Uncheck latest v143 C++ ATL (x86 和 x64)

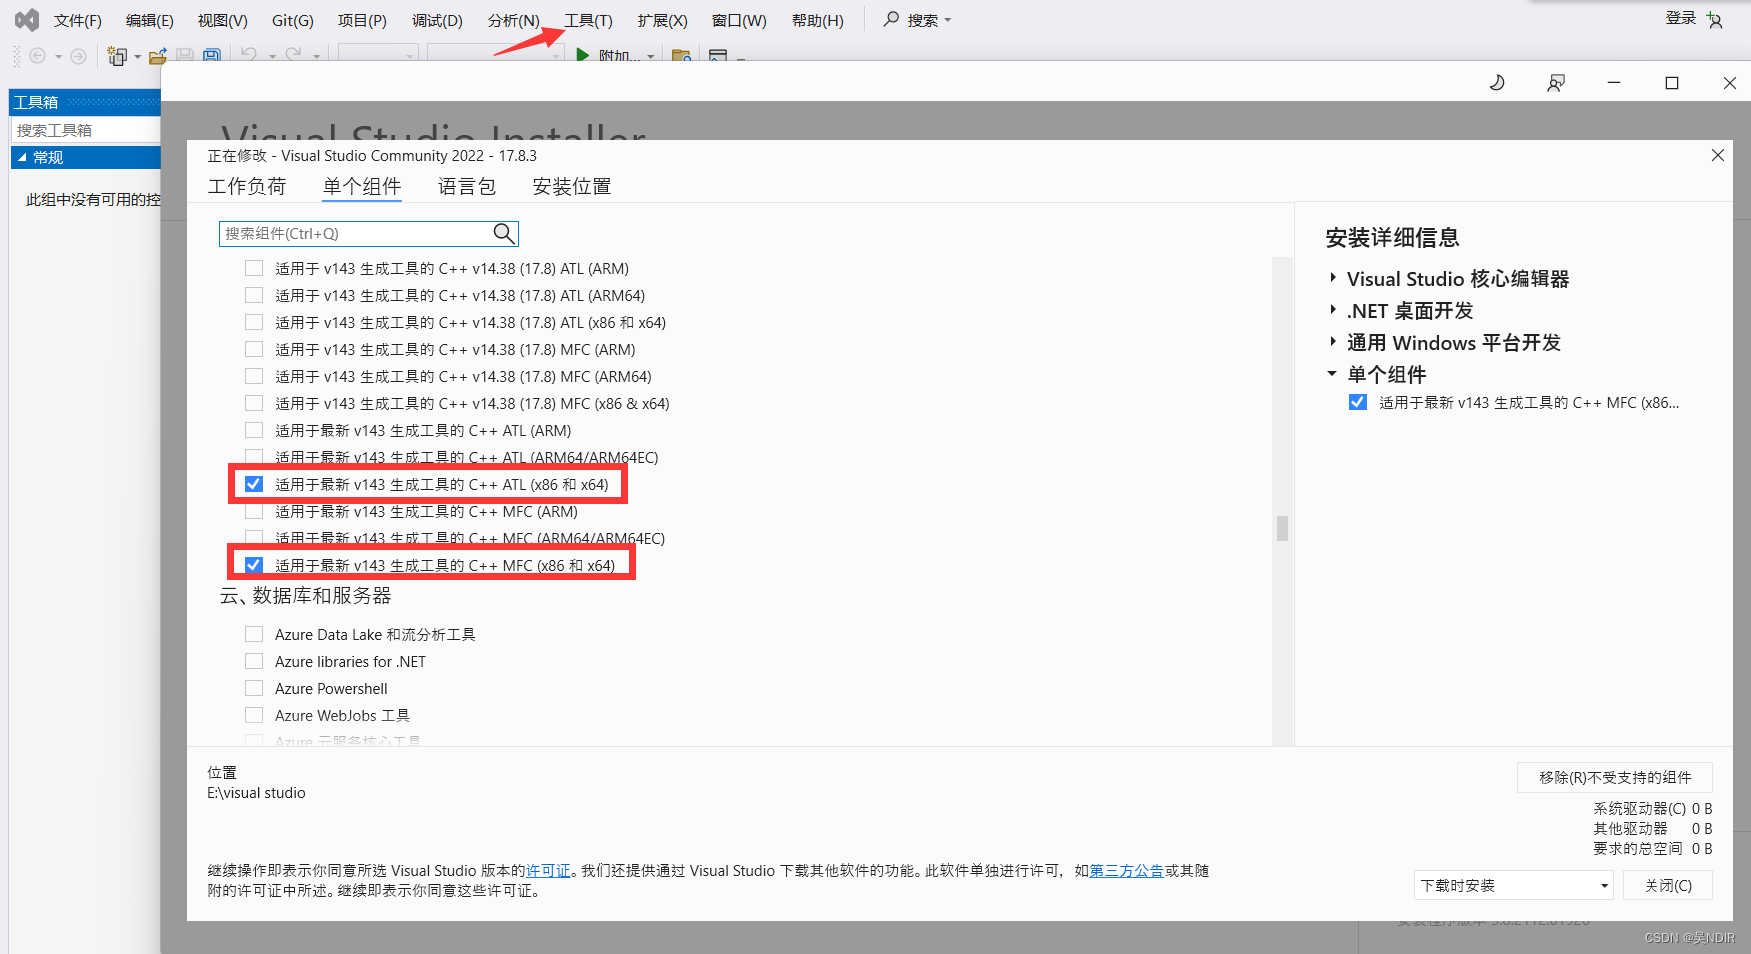(254, 484)
